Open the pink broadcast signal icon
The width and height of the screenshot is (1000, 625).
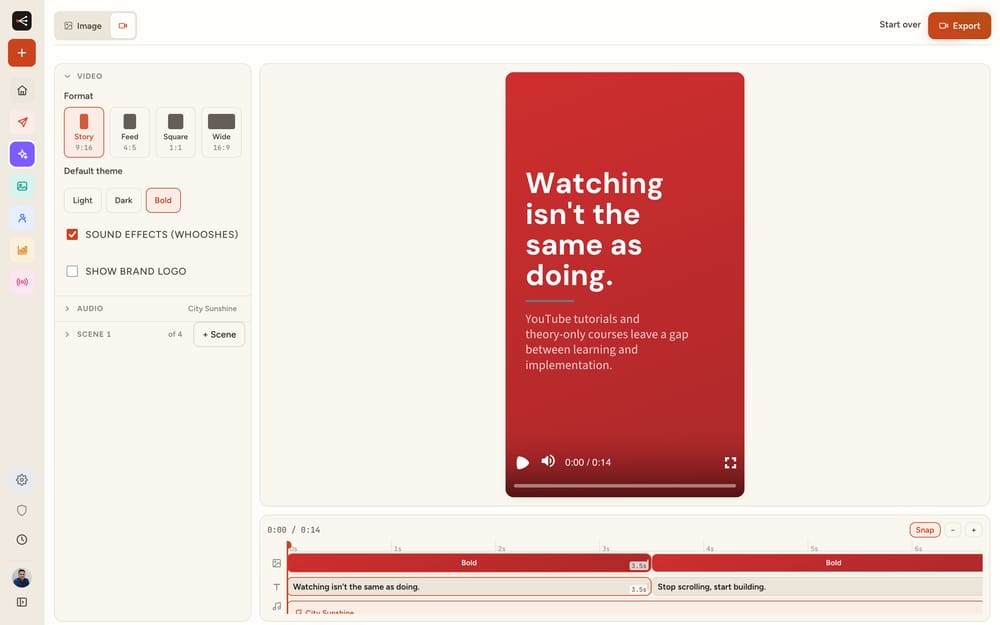(22, 281)
